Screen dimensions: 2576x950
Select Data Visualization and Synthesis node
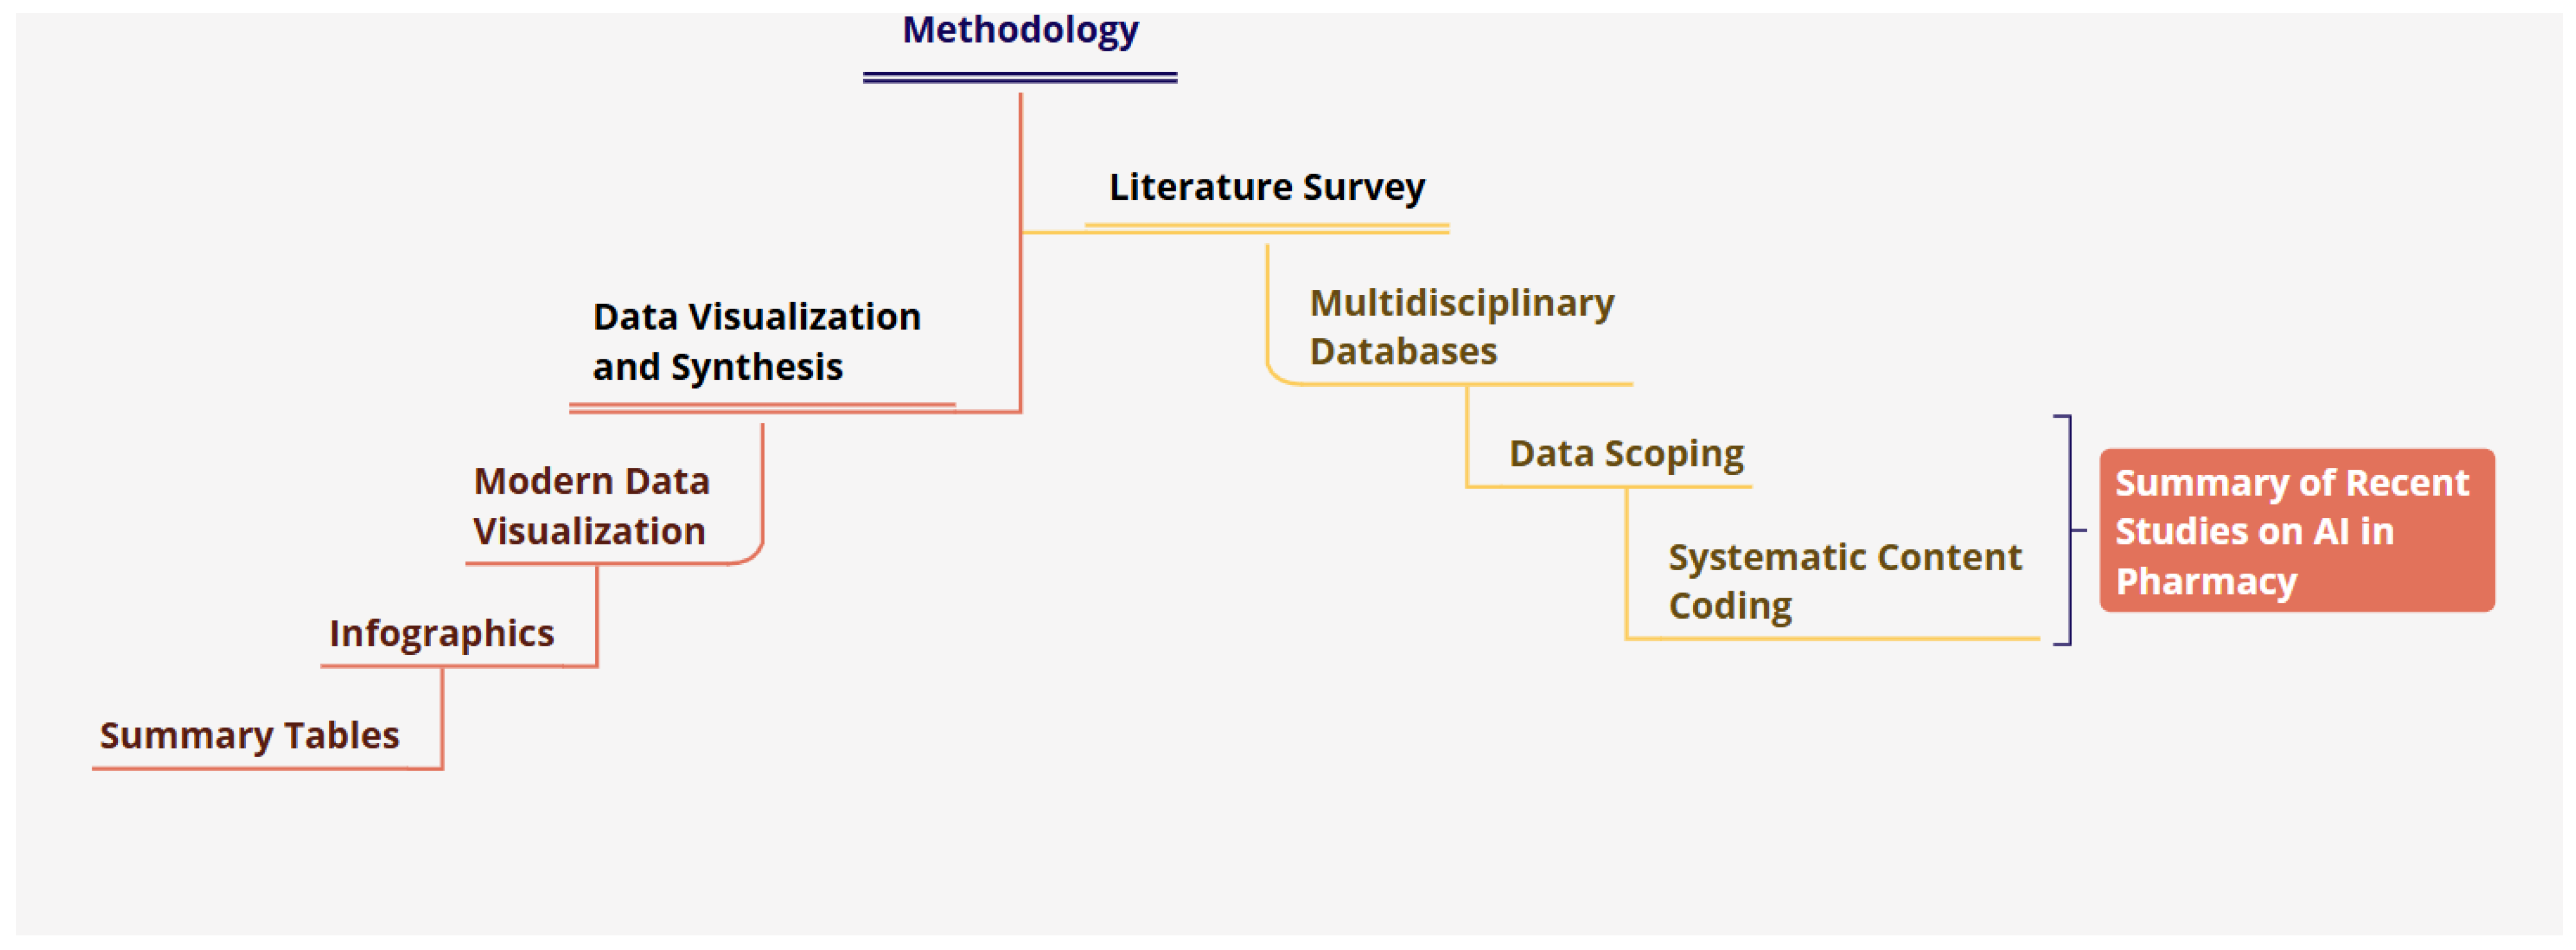[756, 341]
